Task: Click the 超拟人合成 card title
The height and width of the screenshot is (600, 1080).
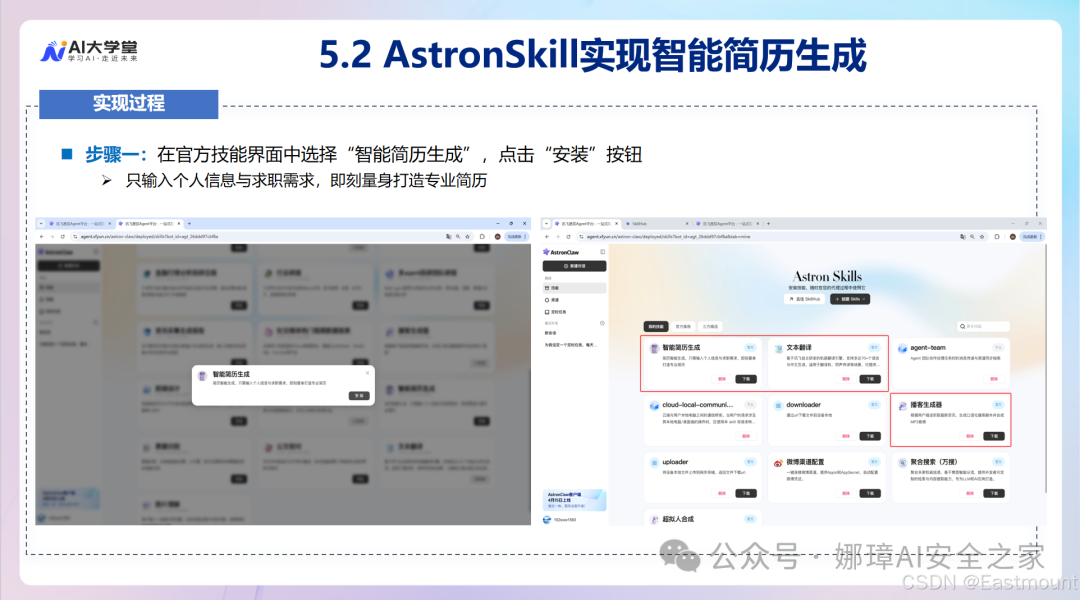Action: [678, 519]
